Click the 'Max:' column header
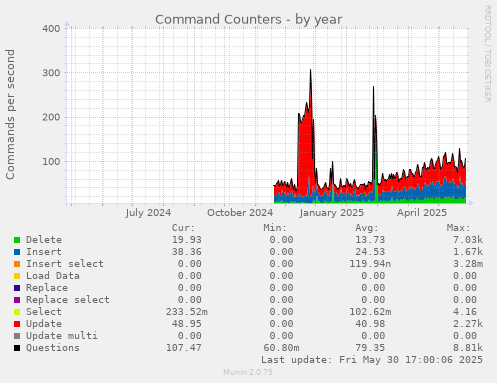 tap(458, 228)
